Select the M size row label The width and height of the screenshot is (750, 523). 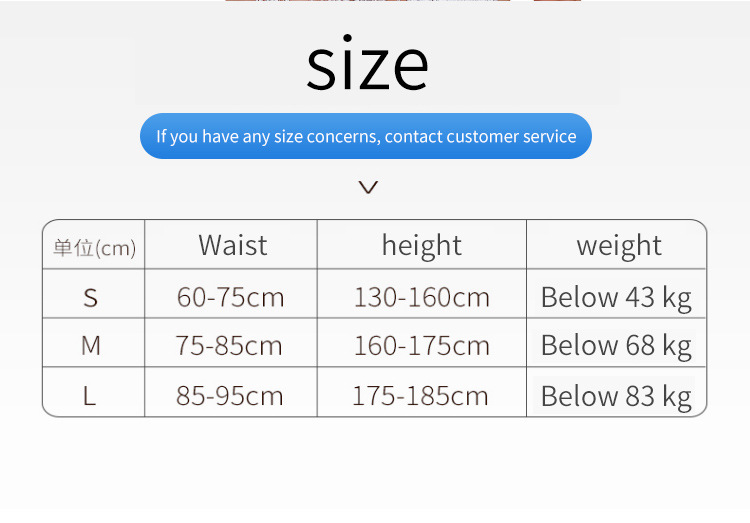pos(91,346)
